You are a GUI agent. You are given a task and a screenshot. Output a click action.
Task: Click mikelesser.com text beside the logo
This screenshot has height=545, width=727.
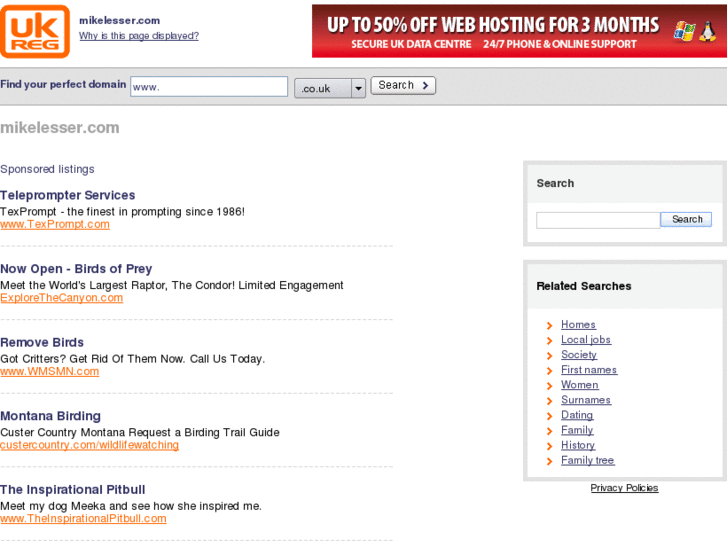coord(119,20)
